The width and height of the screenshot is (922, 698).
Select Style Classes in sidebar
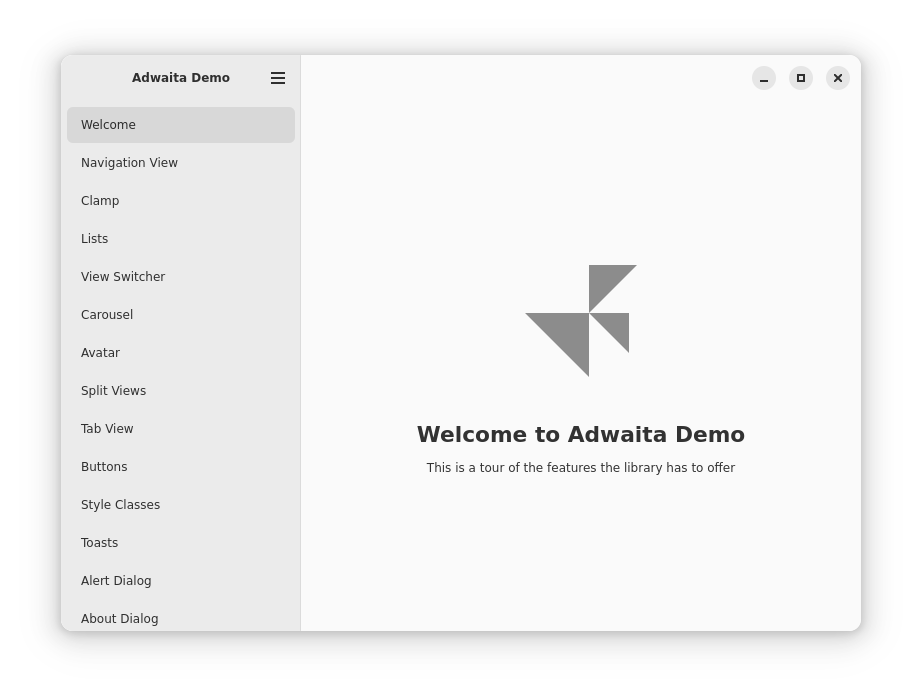[x=180, y=505]
